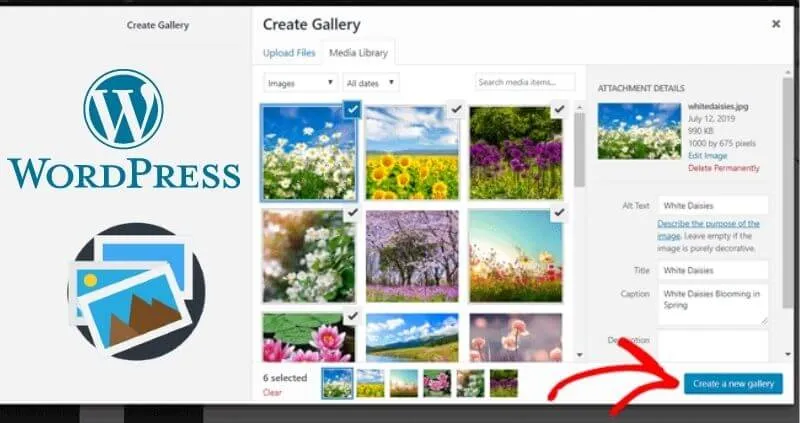Uncheck the white daisies image checkmark
This screenshot has height=423, width=800.
(352, 109)
